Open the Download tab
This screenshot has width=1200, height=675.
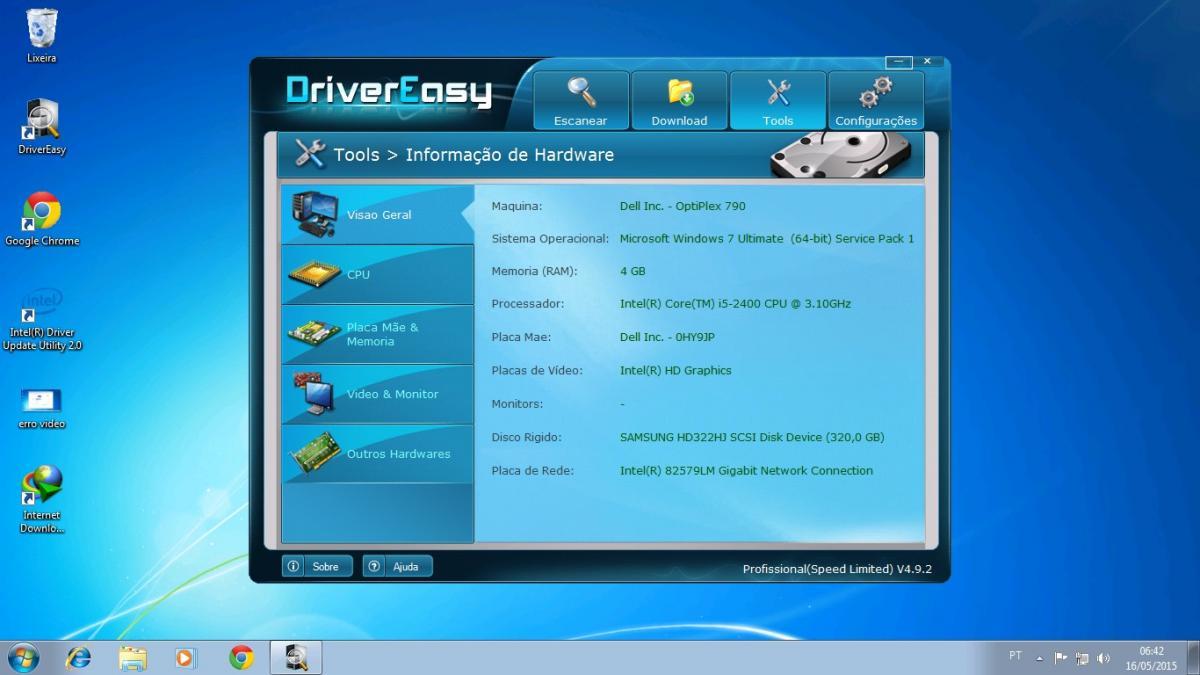(679, 100)
